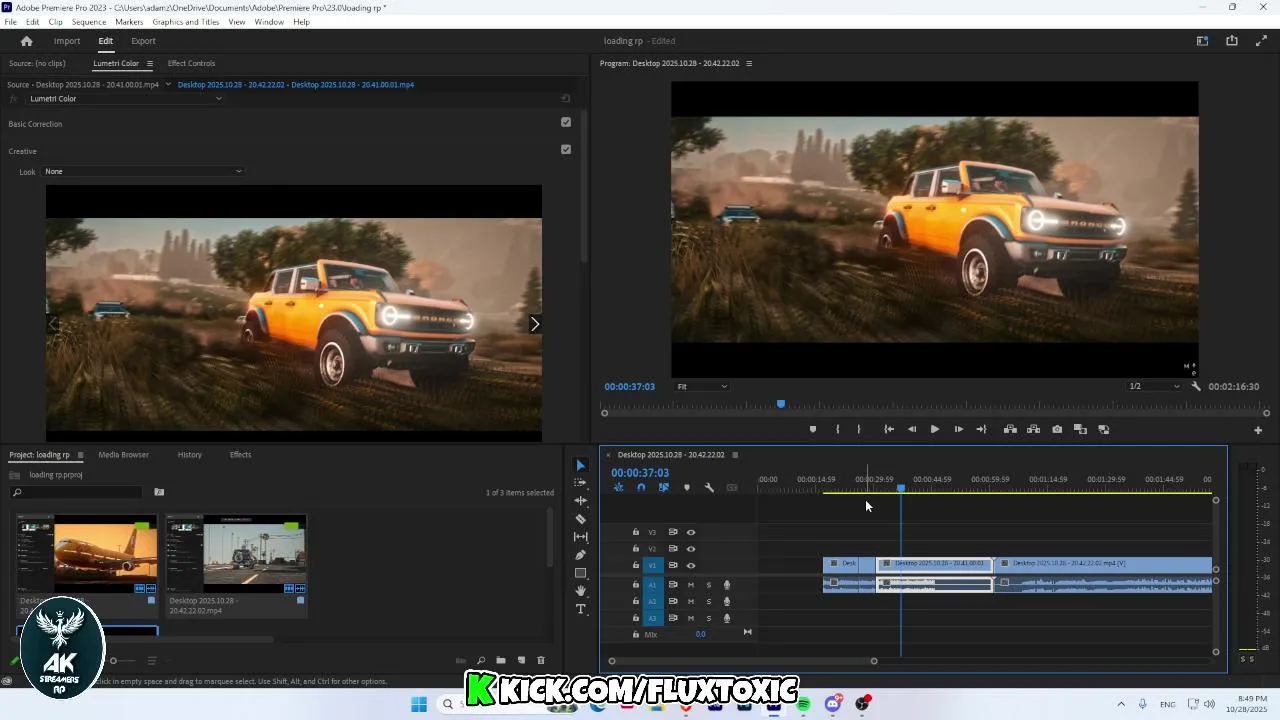Click the Lift button
Viewport: 1280px width, 720px height.
point(1010,430)
